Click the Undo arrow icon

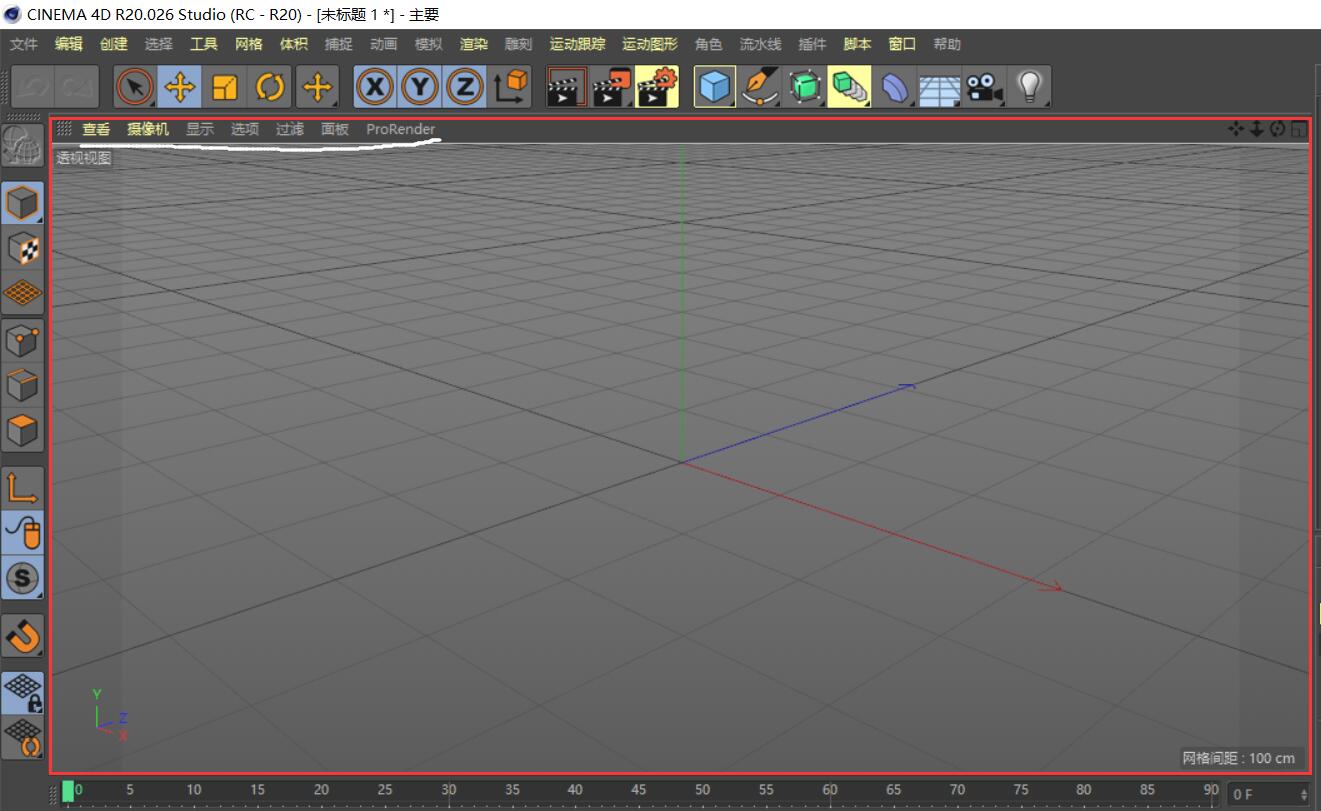coord(34,87)
